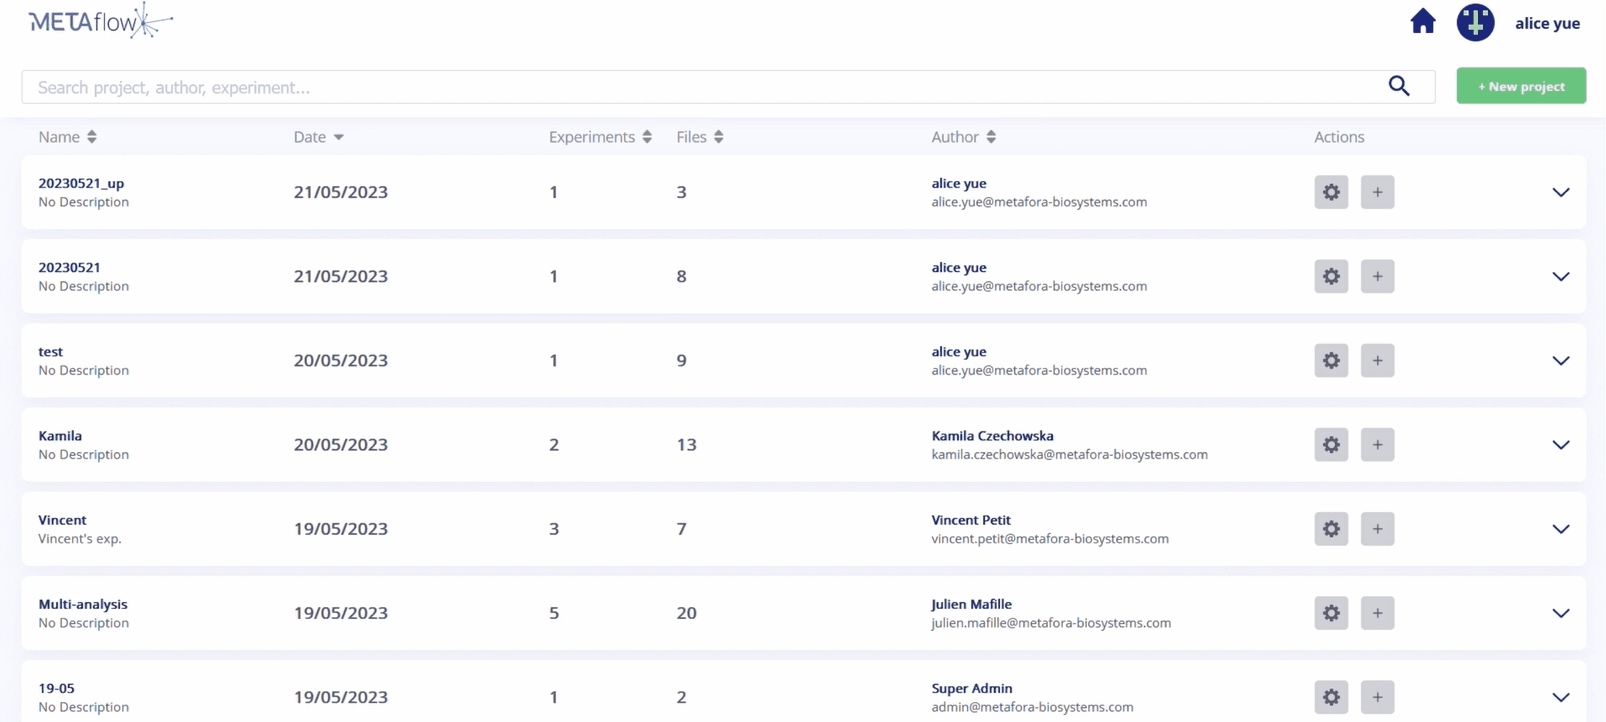
Task: Click plus icon for 19-05 project
Action: click(x=1377, y=697)
